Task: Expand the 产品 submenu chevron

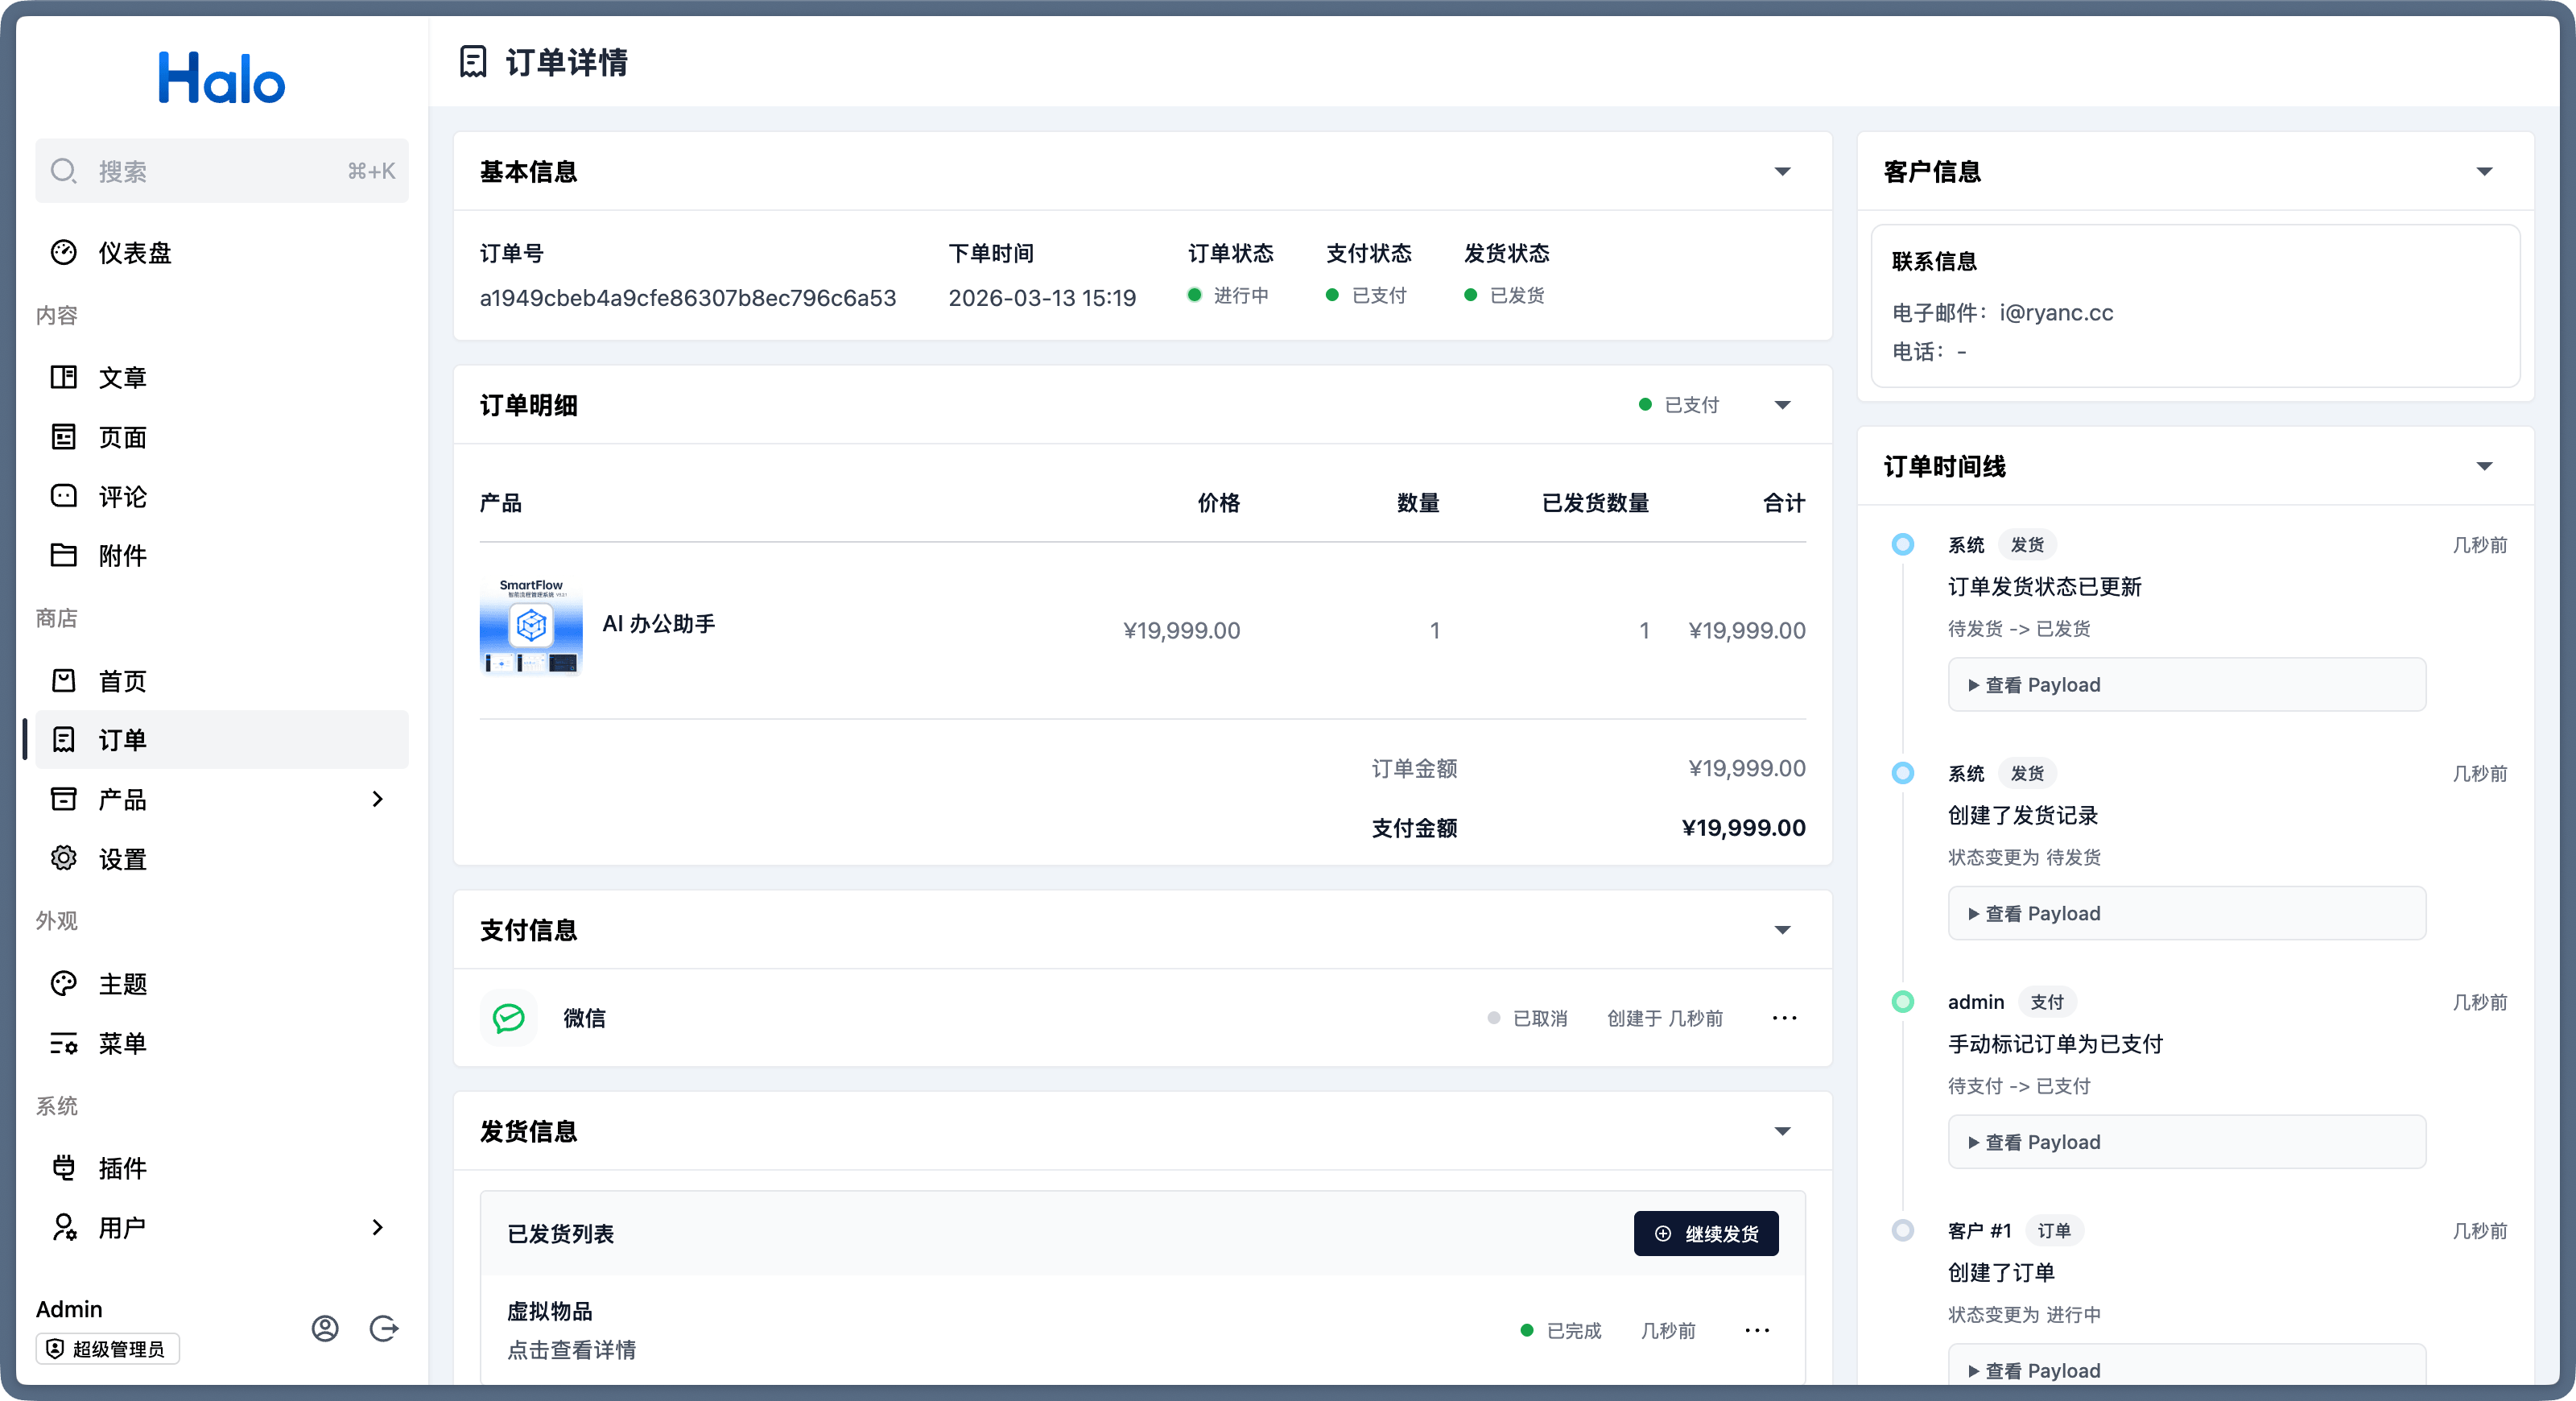Action: pyautogui.click(x=377, y=799)
